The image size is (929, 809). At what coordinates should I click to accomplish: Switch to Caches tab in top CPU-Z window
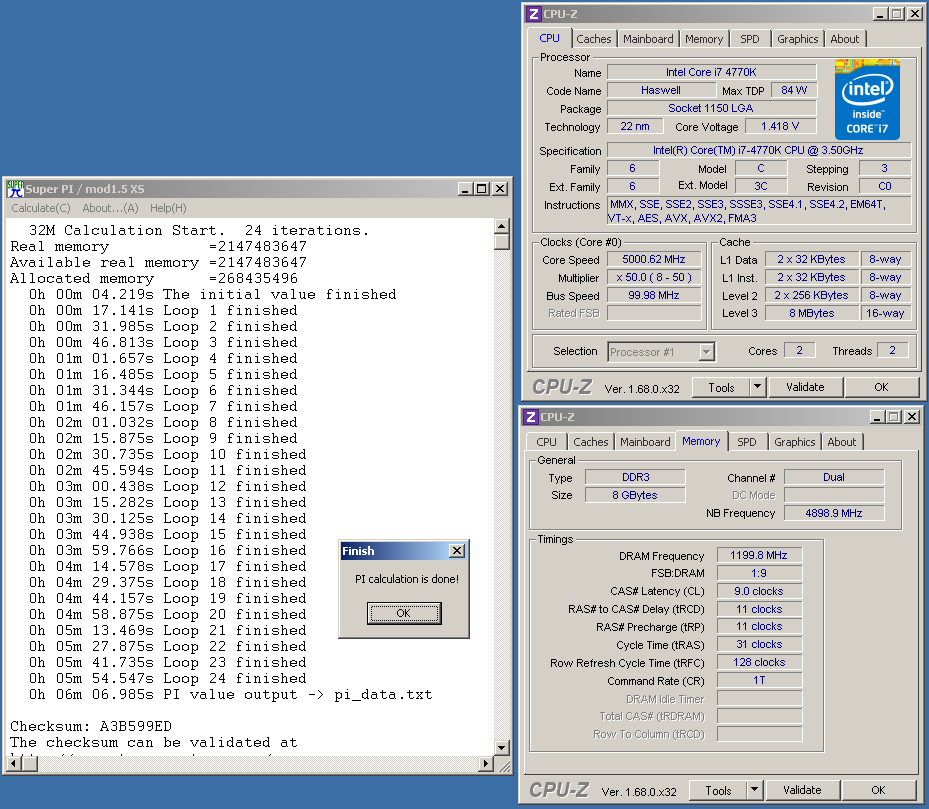click(594, 39)
